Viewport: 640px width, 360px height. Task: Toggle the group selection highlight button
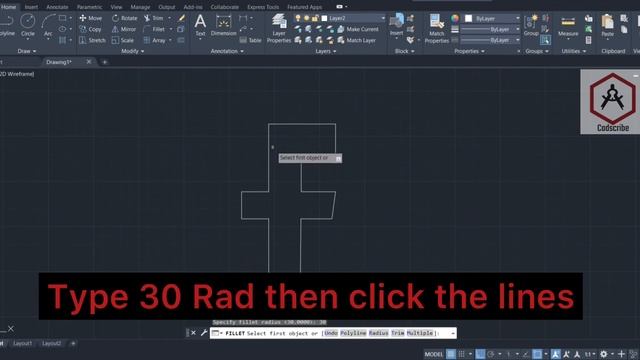545,40
